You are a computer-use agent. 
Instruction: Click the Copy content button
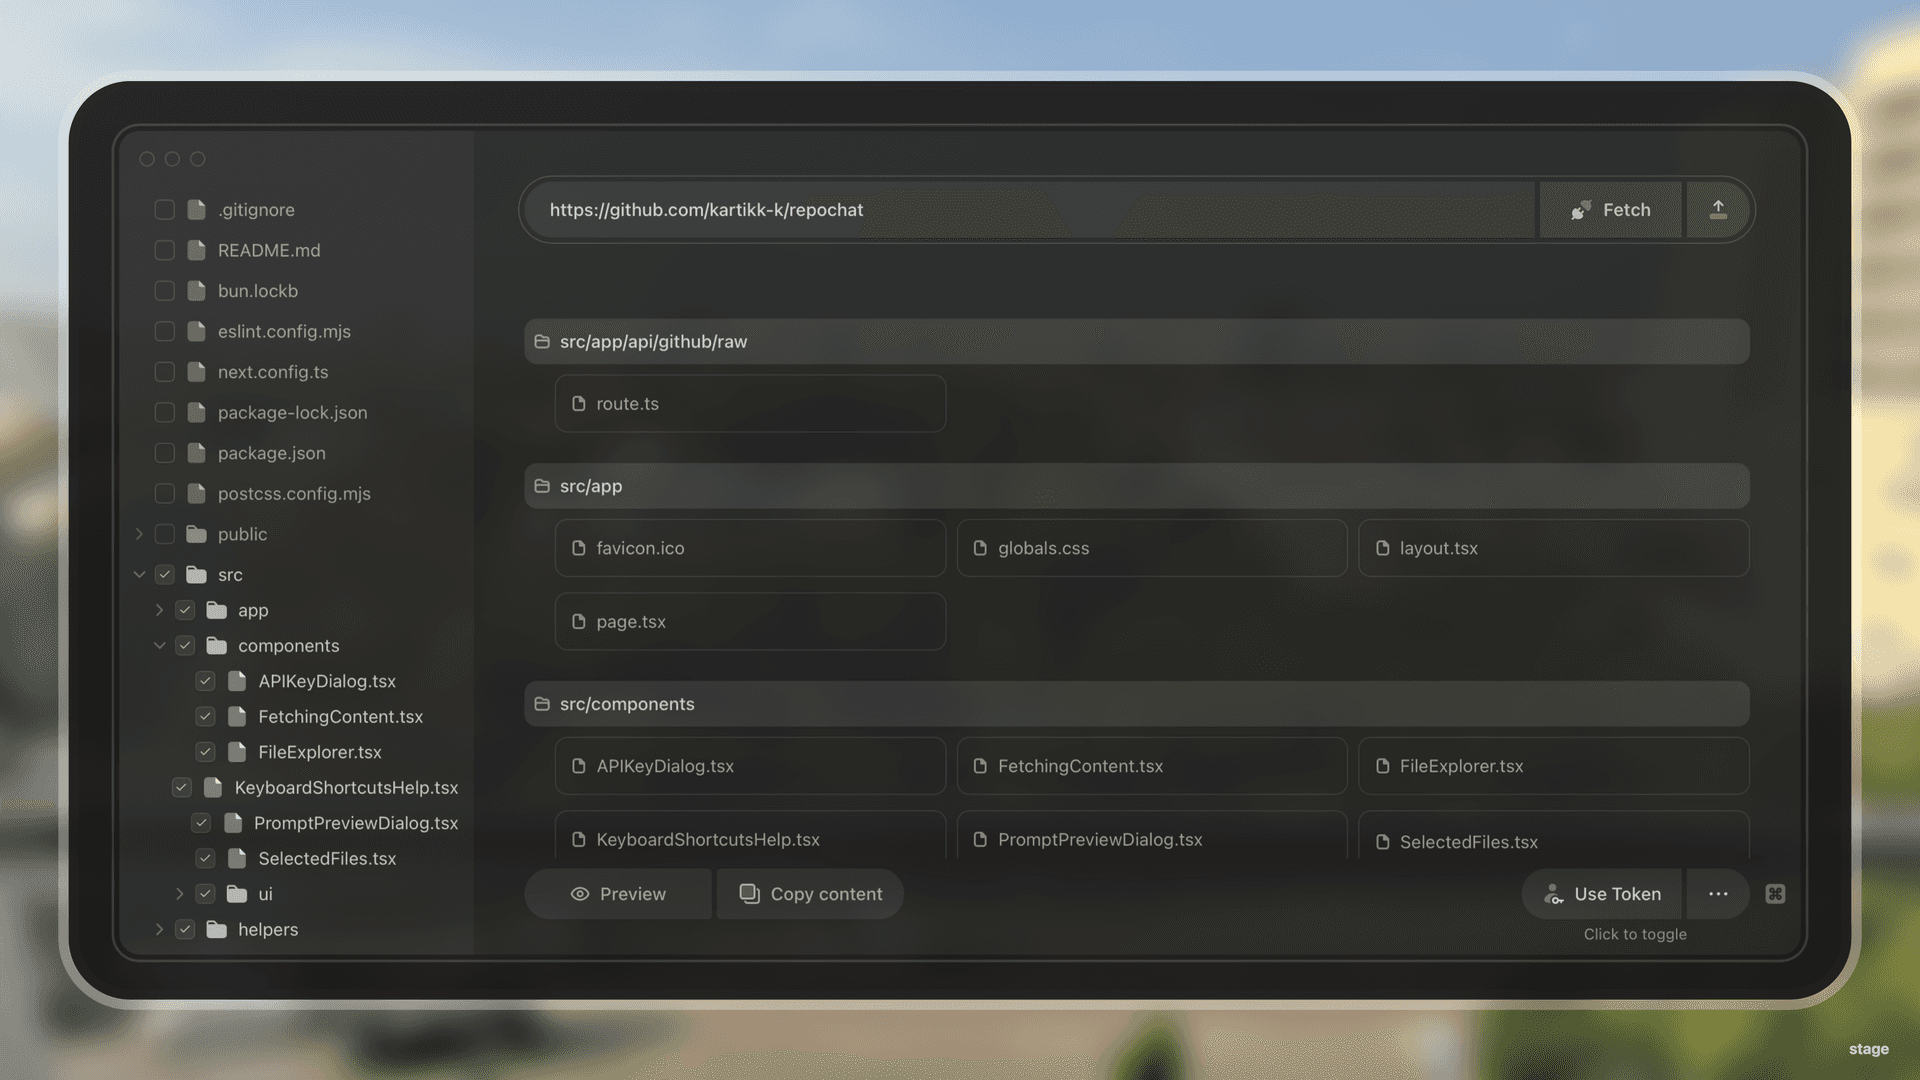tap(810, 894)
